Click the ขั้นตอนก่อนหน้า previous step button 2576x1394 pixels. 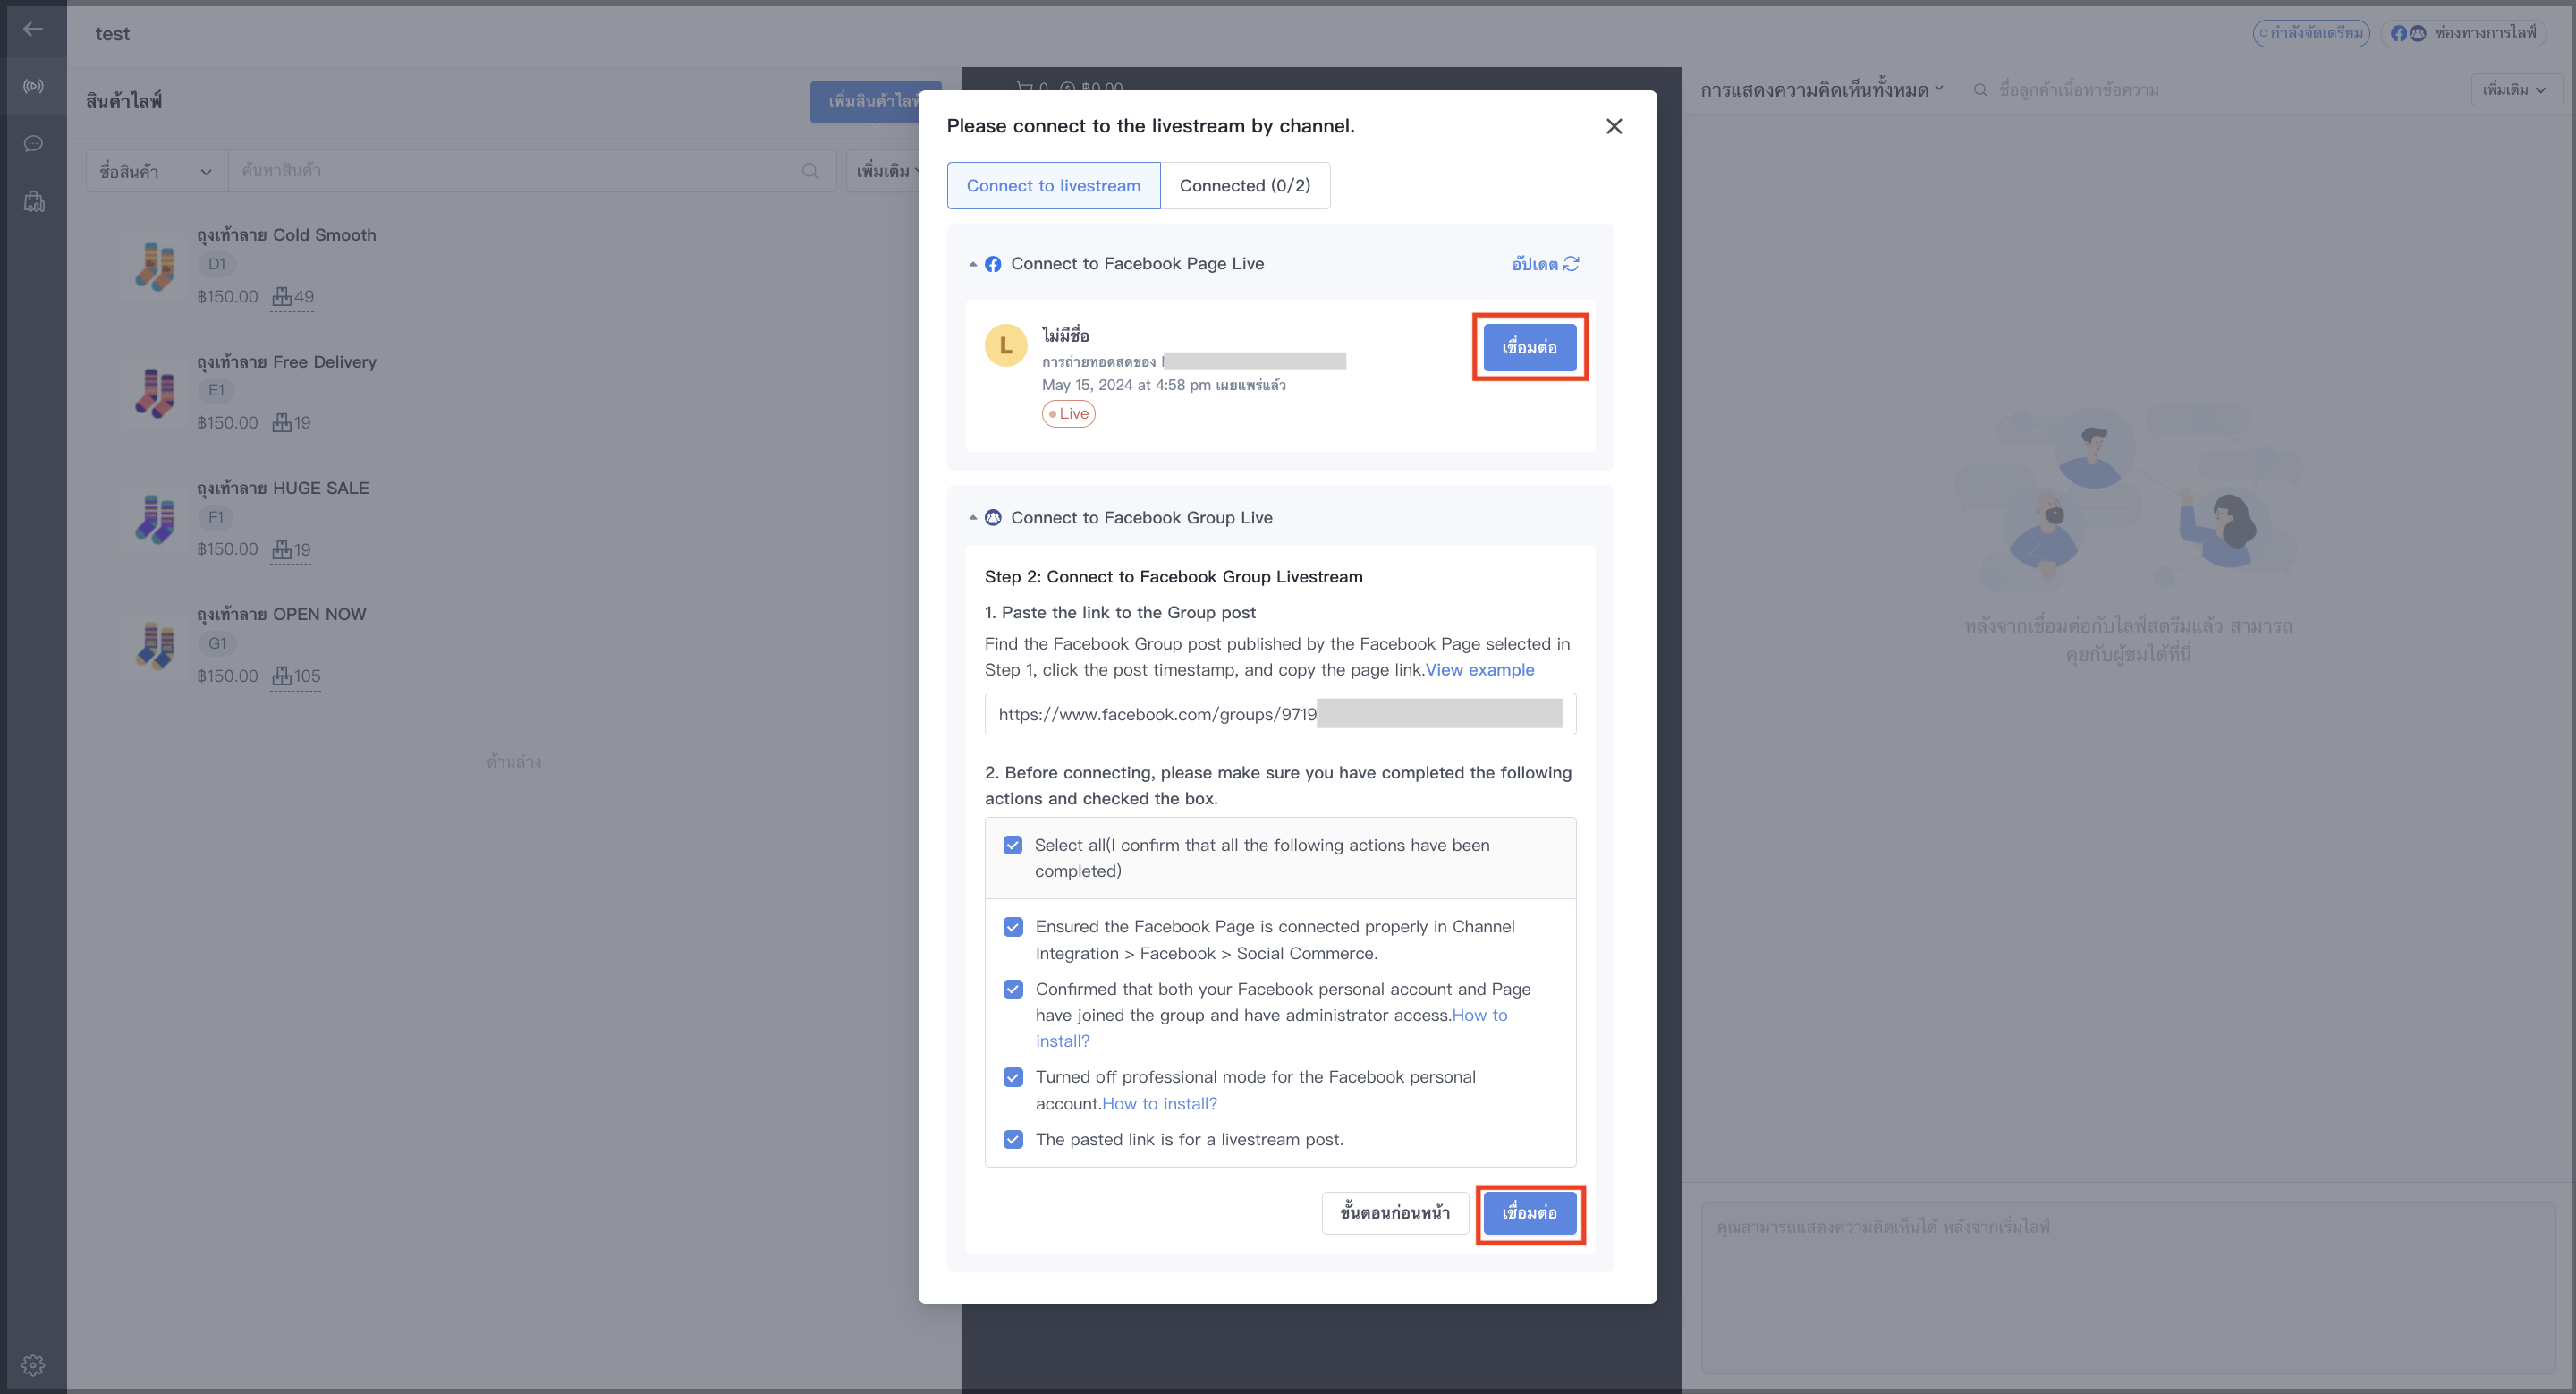tap(1395, 1213)
